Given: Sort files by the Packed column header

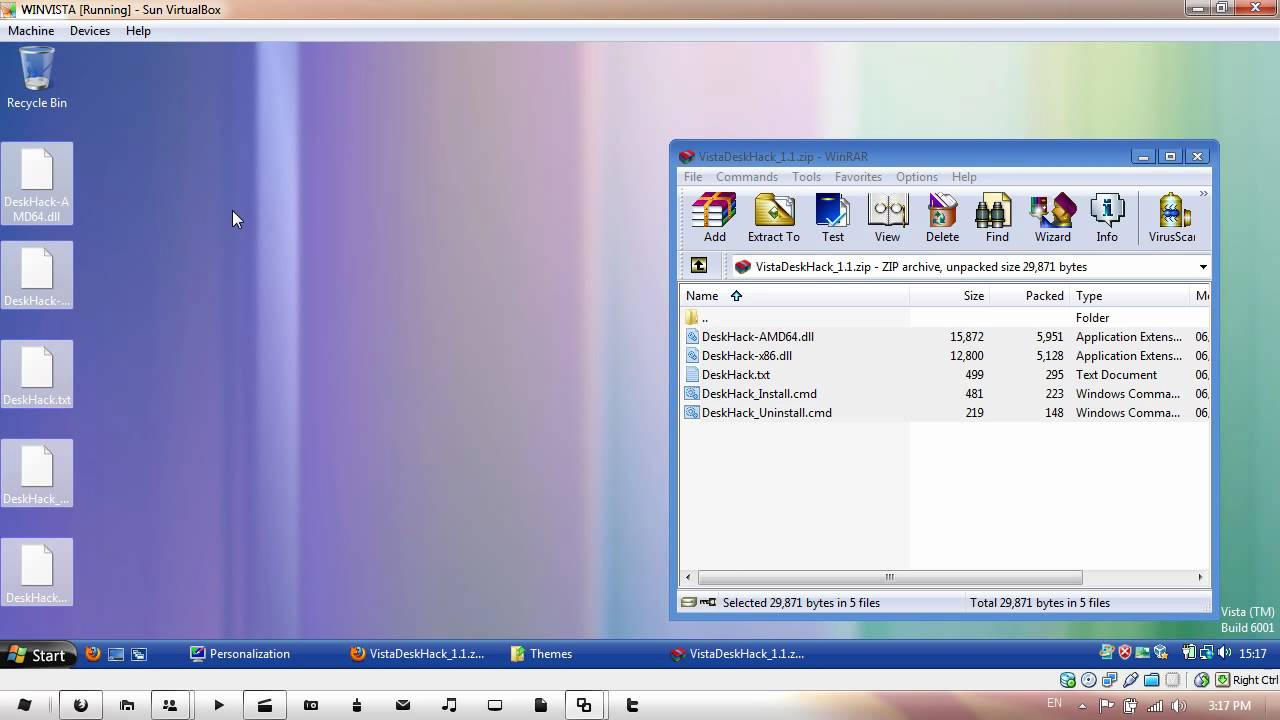Looking at the screenshot, I should coord(1030,296).
